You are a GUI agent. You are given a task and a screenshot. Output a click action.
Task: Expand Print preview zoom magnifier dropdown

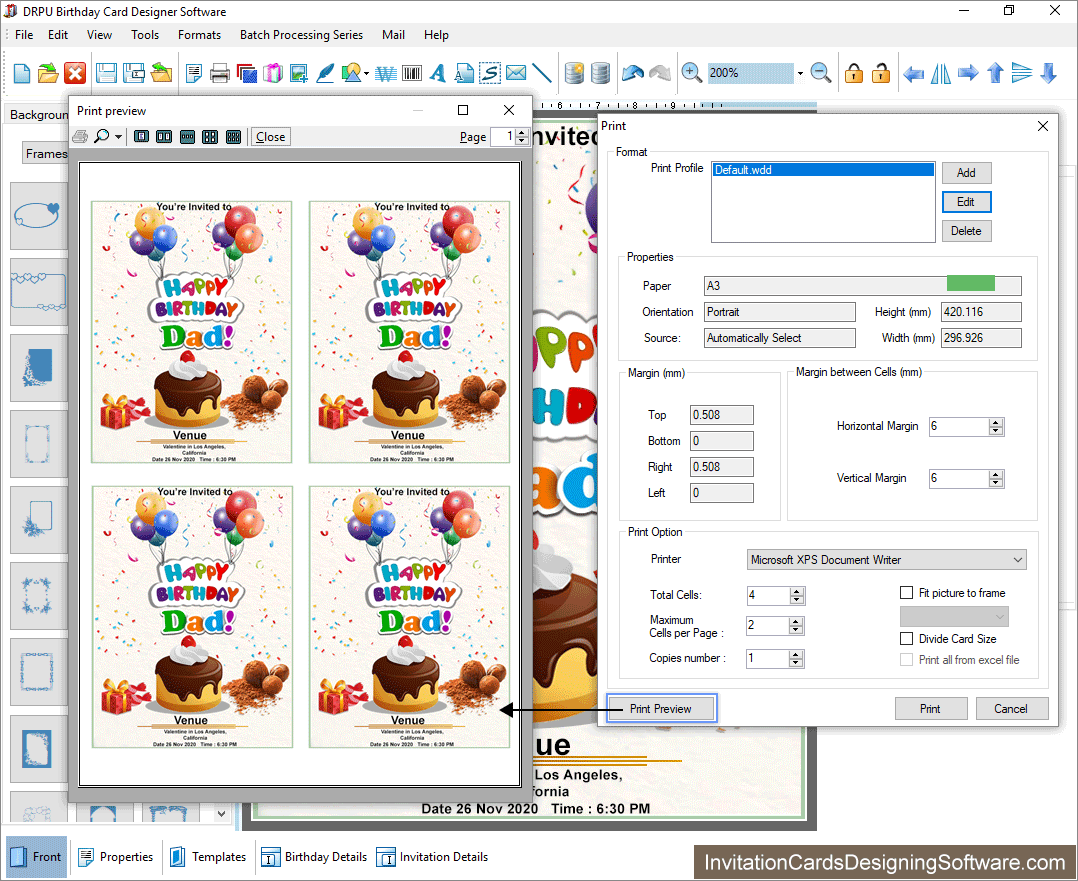pos(118,137)
